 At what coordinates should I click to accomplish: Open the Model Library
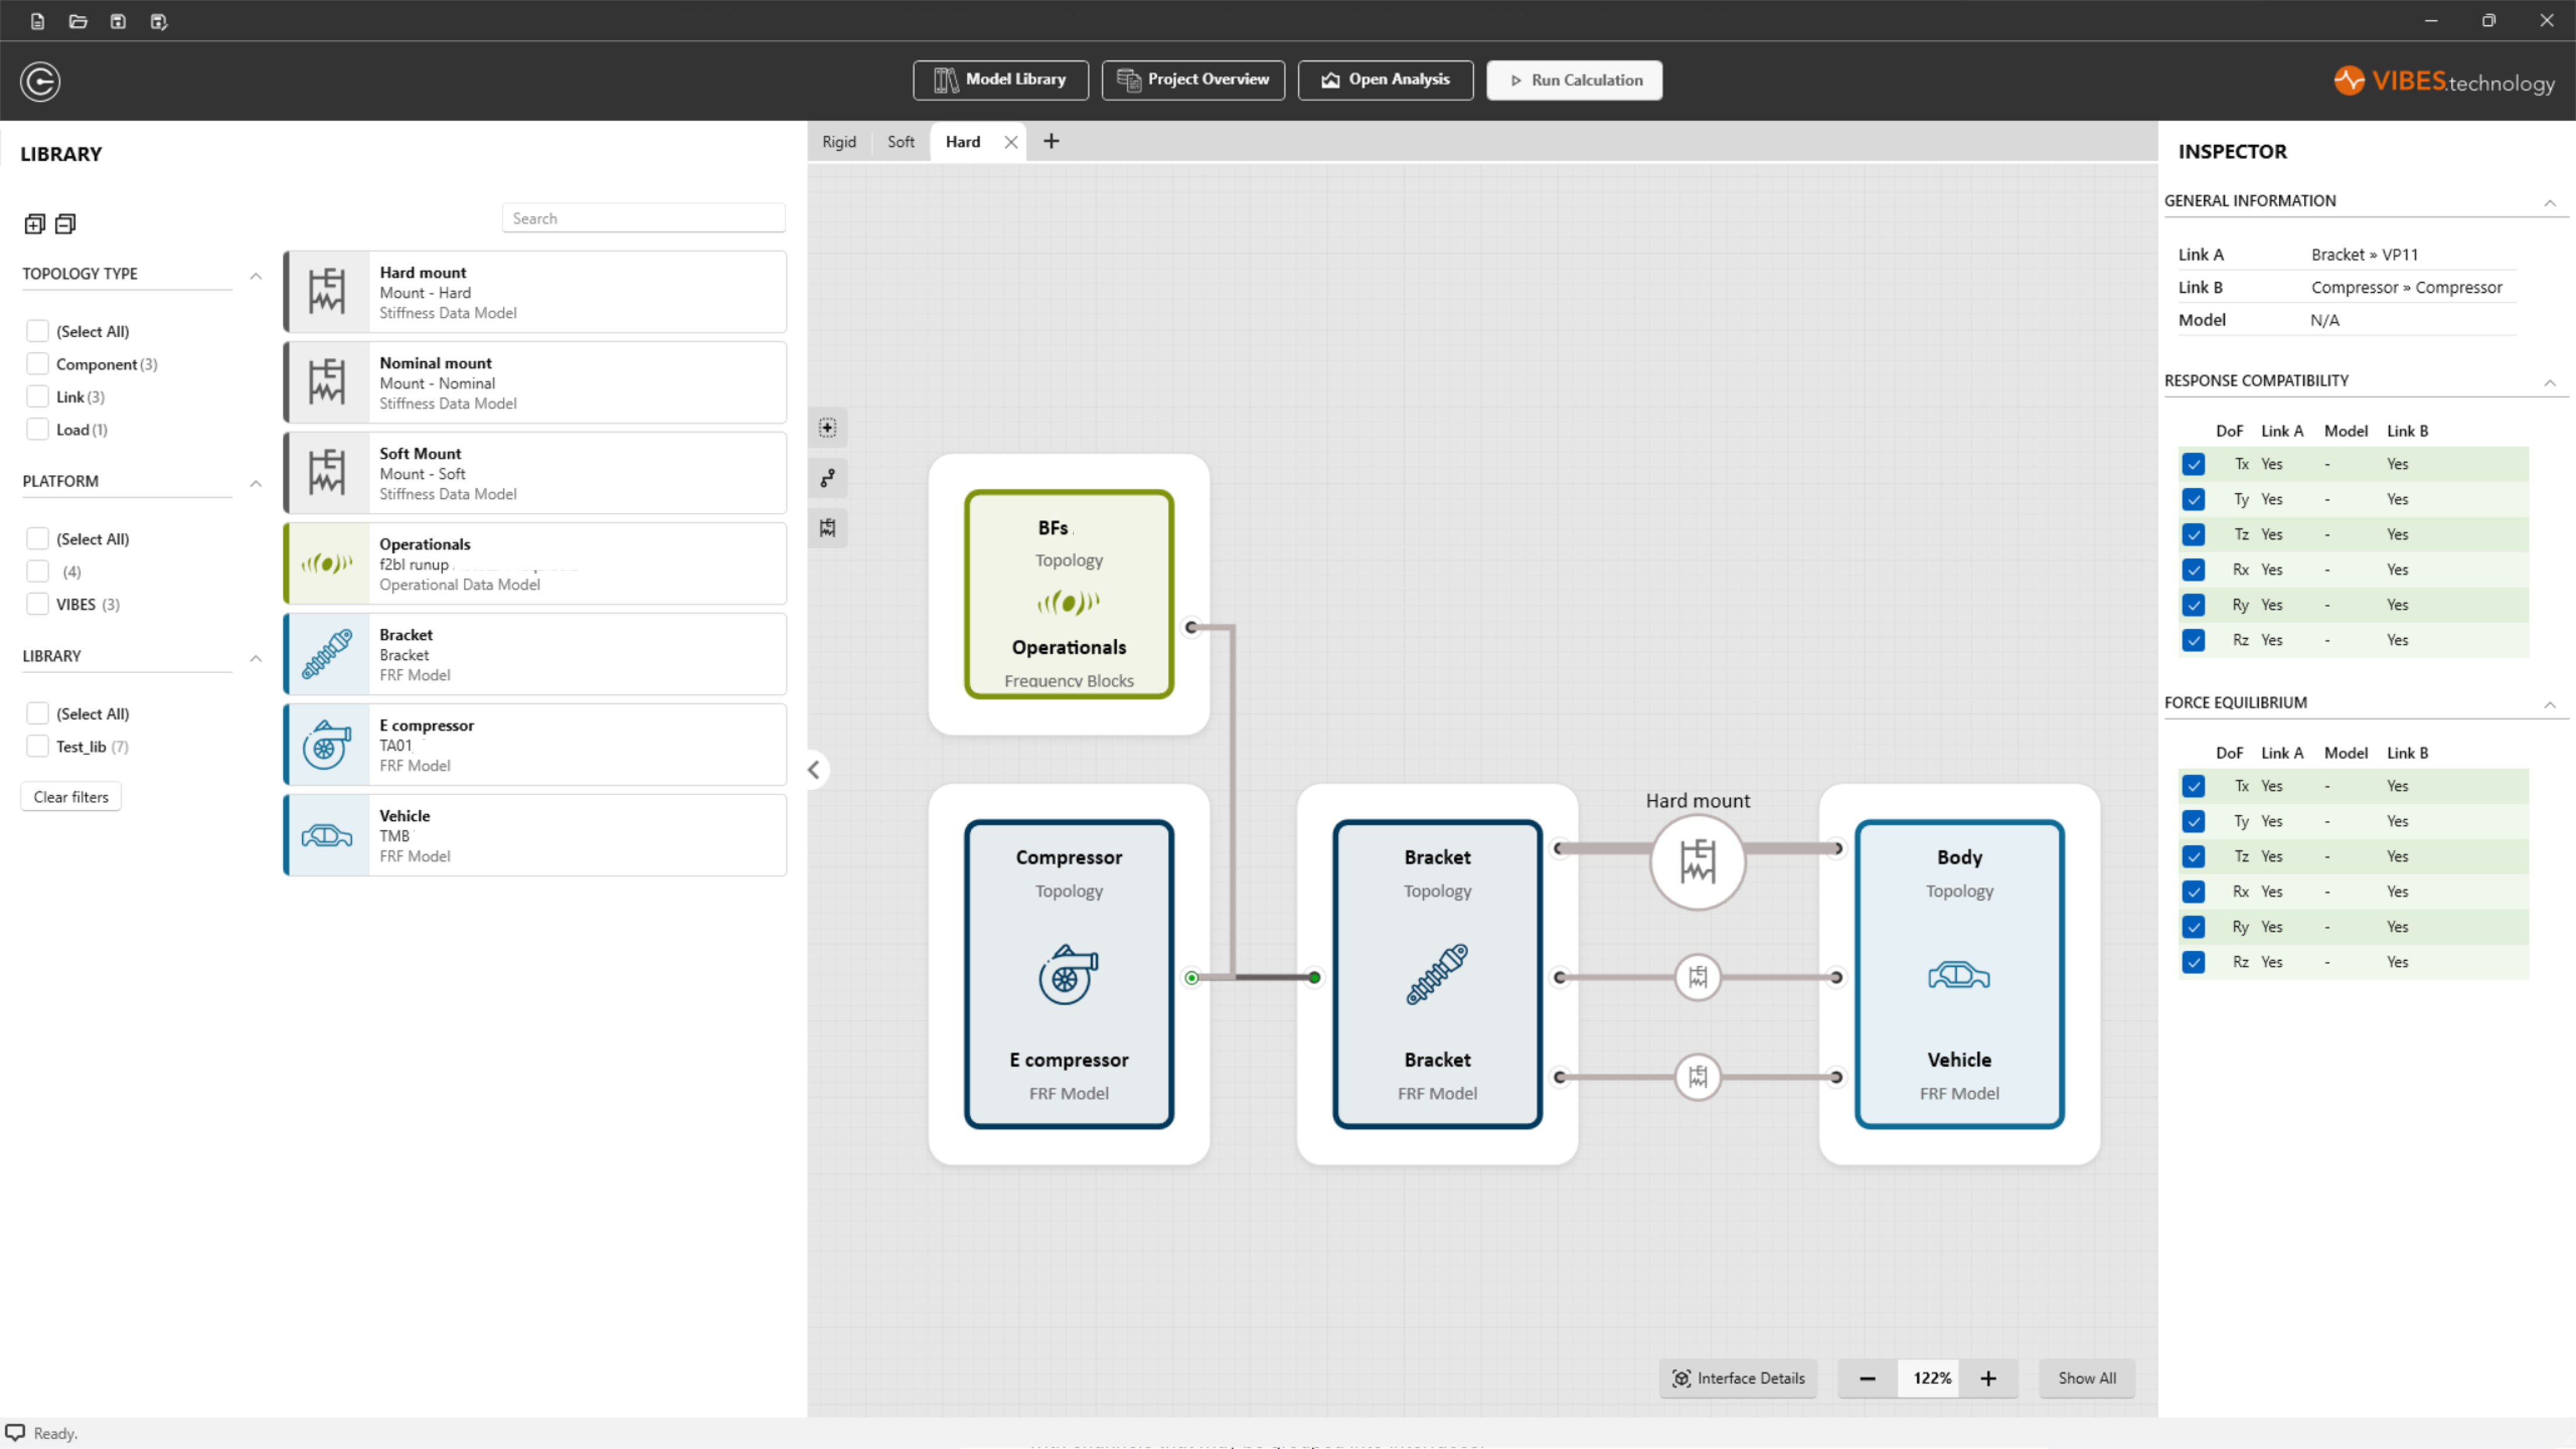click(1000, 80)
